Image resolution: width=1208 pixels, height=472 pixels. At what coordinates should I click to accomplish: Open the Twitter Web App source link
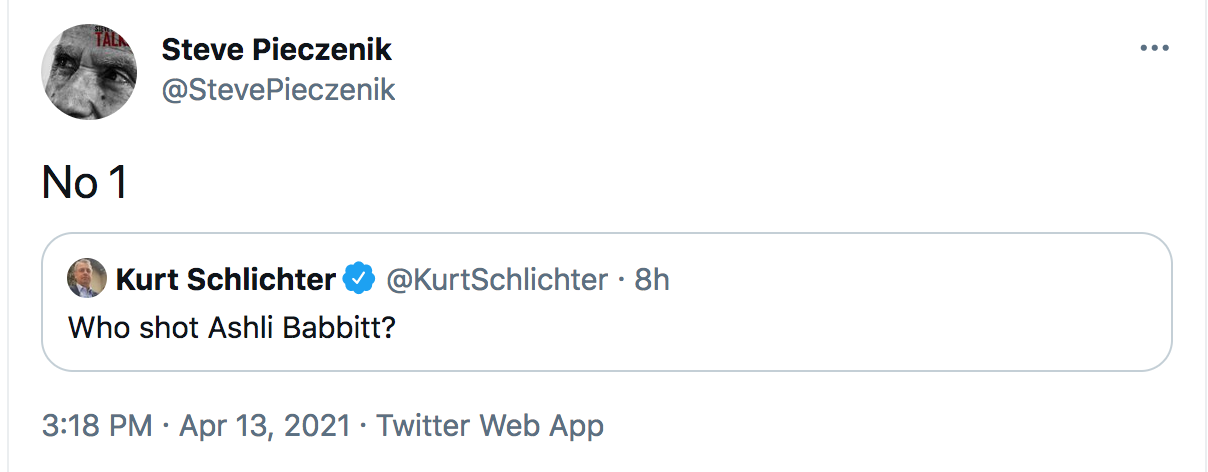tap(490, 426)
